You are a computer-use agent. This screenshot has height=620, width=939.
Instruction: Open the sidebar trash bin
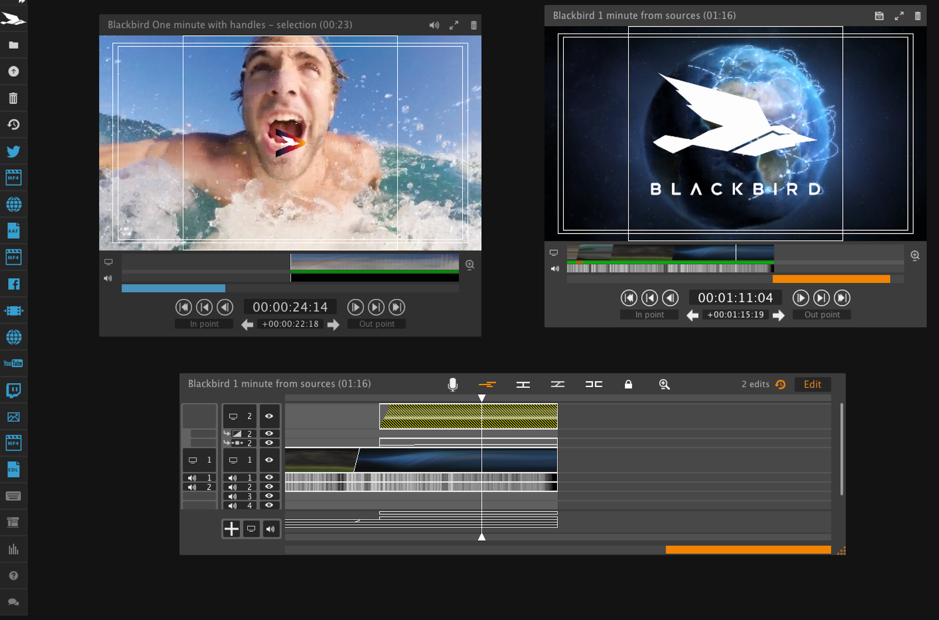coord(13,98)
